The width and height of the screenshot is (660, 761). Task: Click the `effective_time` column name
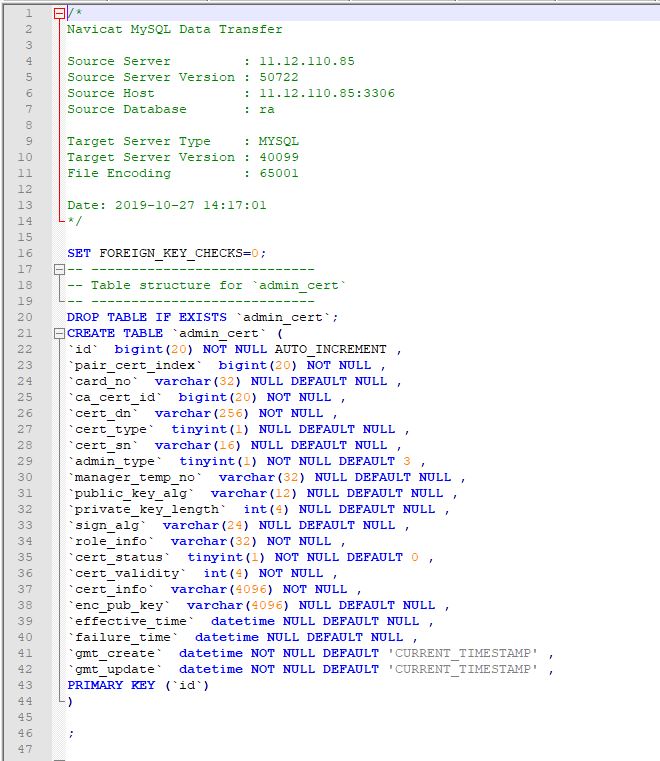(x=131, y=622)
